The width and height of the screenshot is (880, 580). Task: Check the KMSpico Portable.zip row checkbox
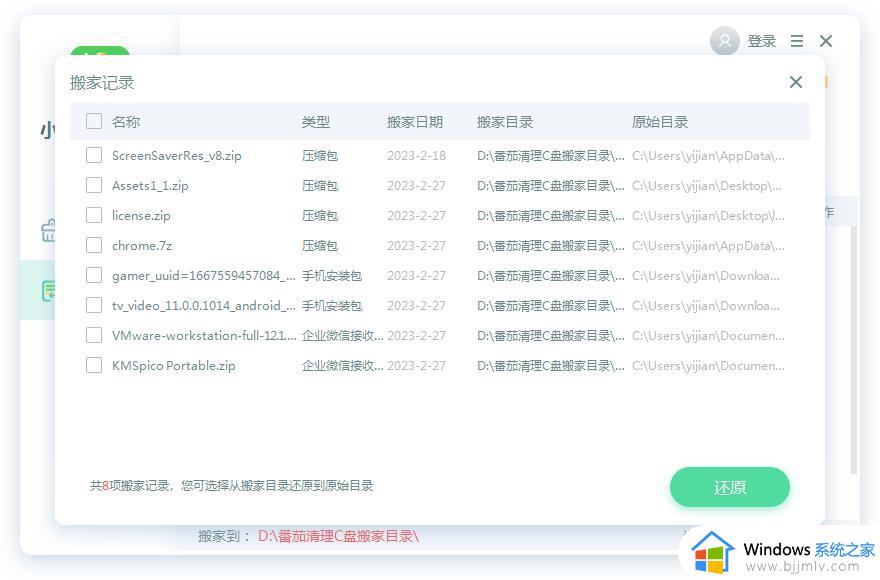click(x=94, y=366)
